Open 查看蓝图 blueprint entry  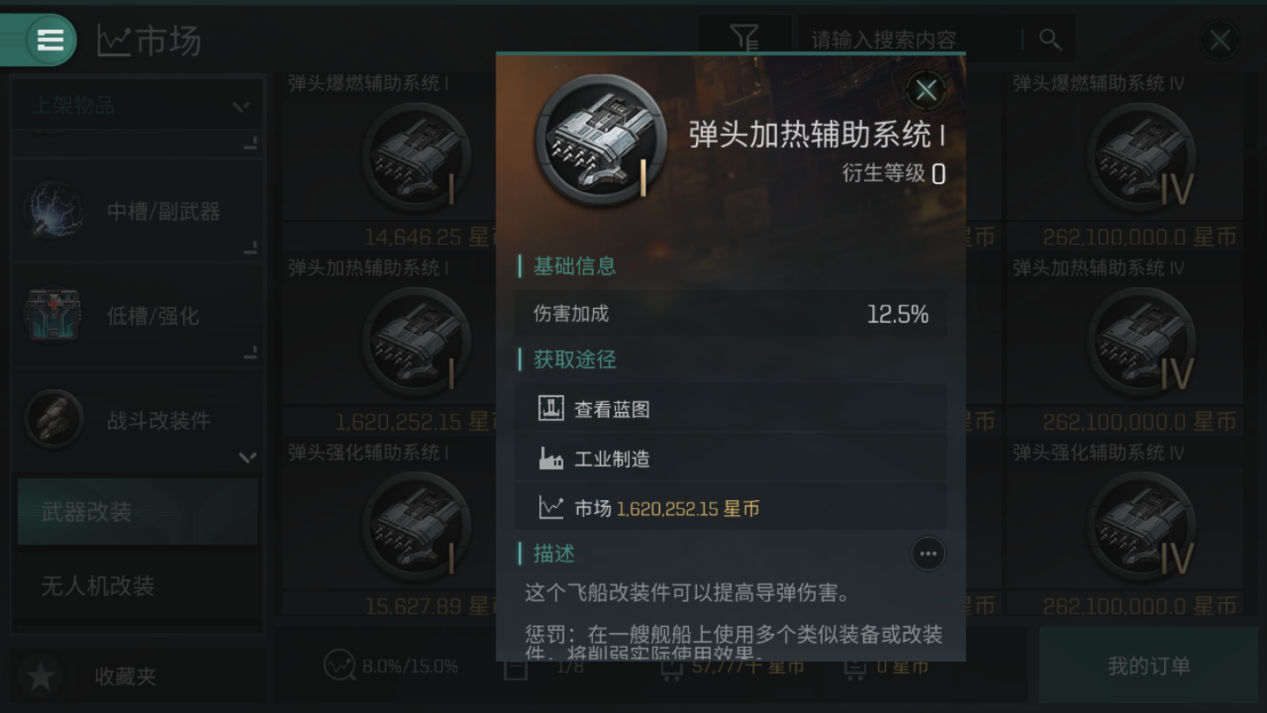tap(730, 409)
